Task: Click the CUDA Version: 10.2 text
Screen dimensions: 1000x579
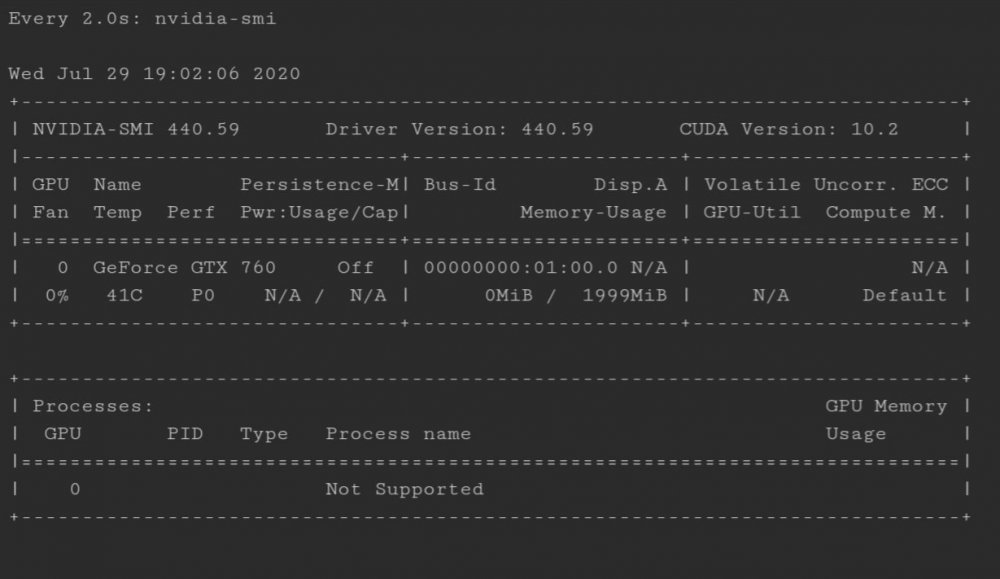Action: 788,129
